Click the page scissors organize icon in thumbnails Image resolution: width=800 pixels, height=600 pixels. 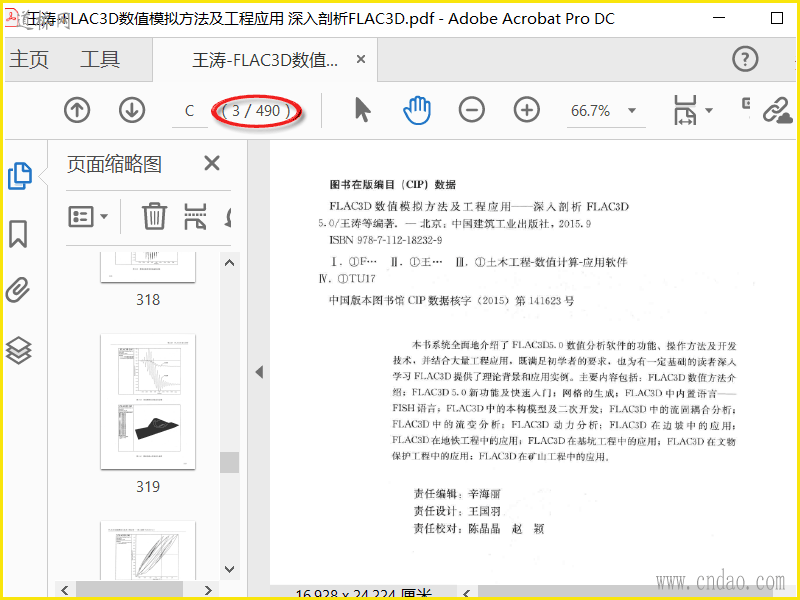(x=195, y=216)
